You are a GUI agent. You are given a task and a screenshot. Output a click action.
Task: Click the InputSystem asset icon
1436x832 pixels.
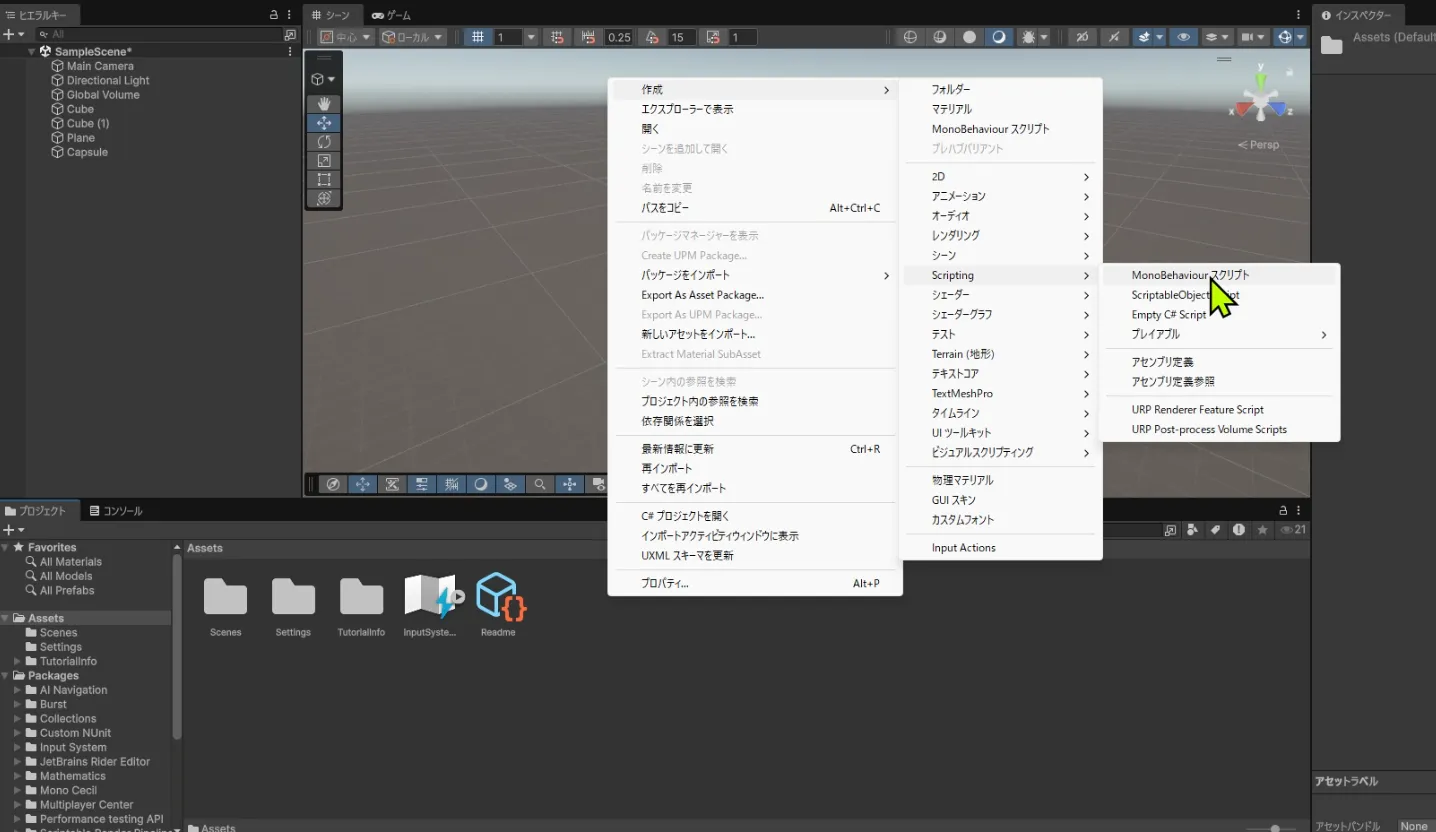click(431, 597)
